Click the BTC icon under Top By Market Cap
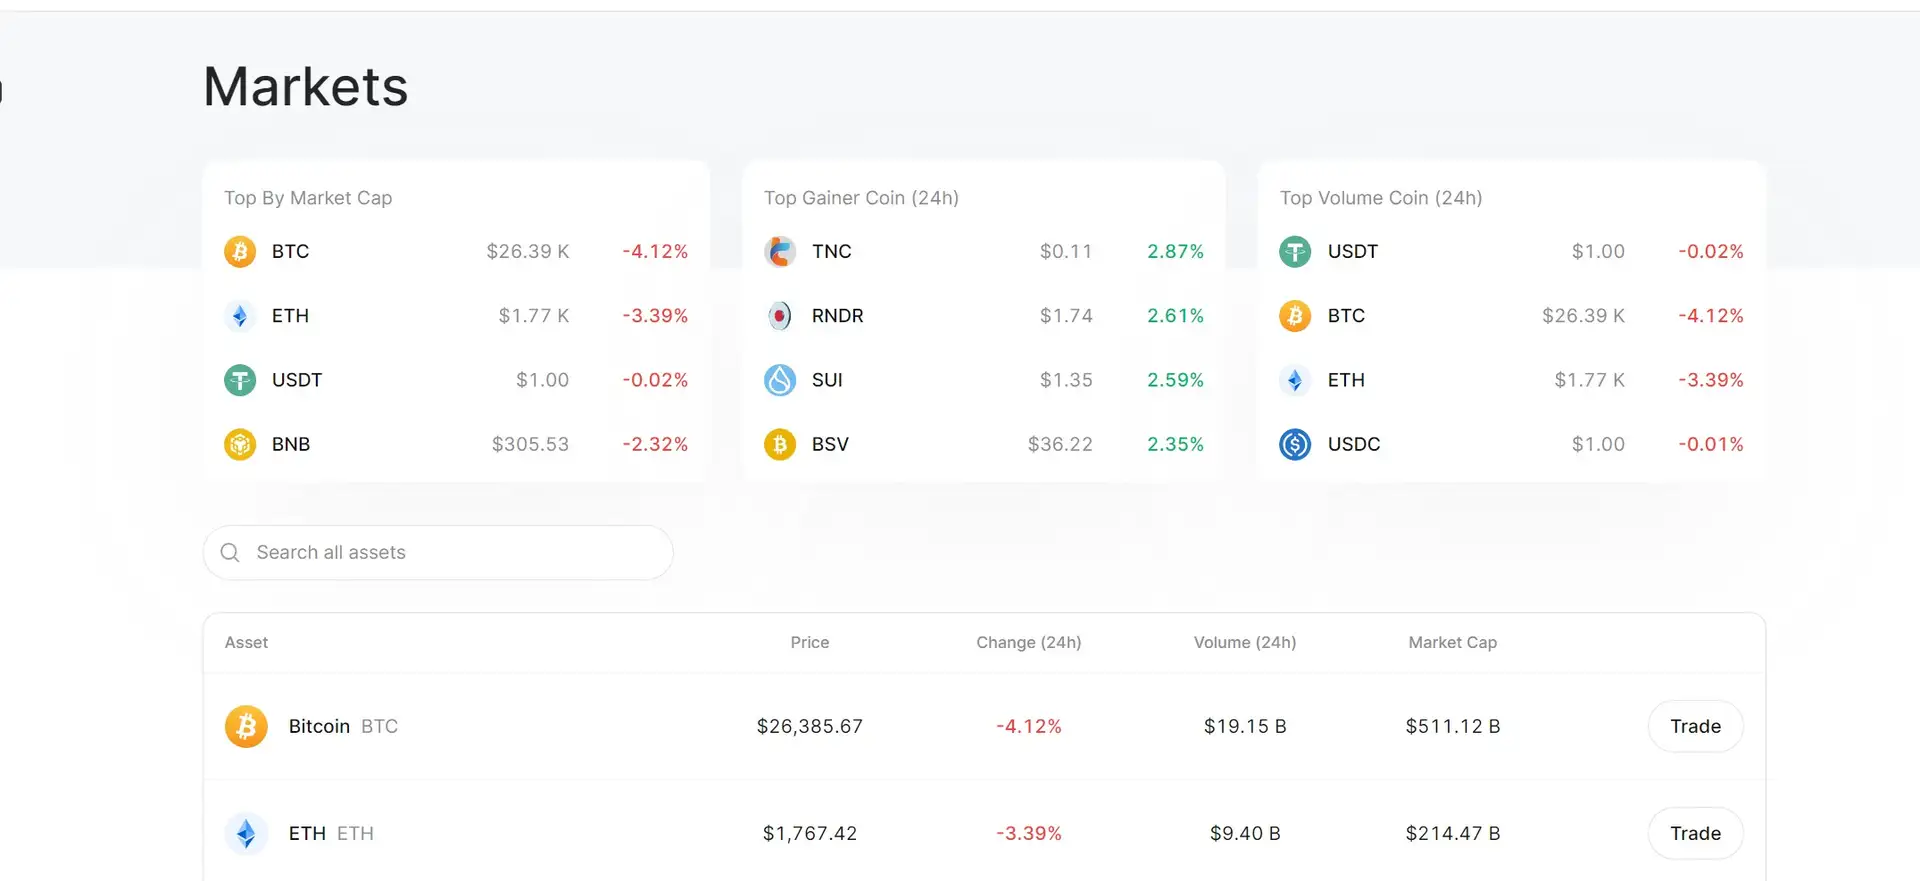Viewport: 1920px width, 881px height. click(240, 251)
